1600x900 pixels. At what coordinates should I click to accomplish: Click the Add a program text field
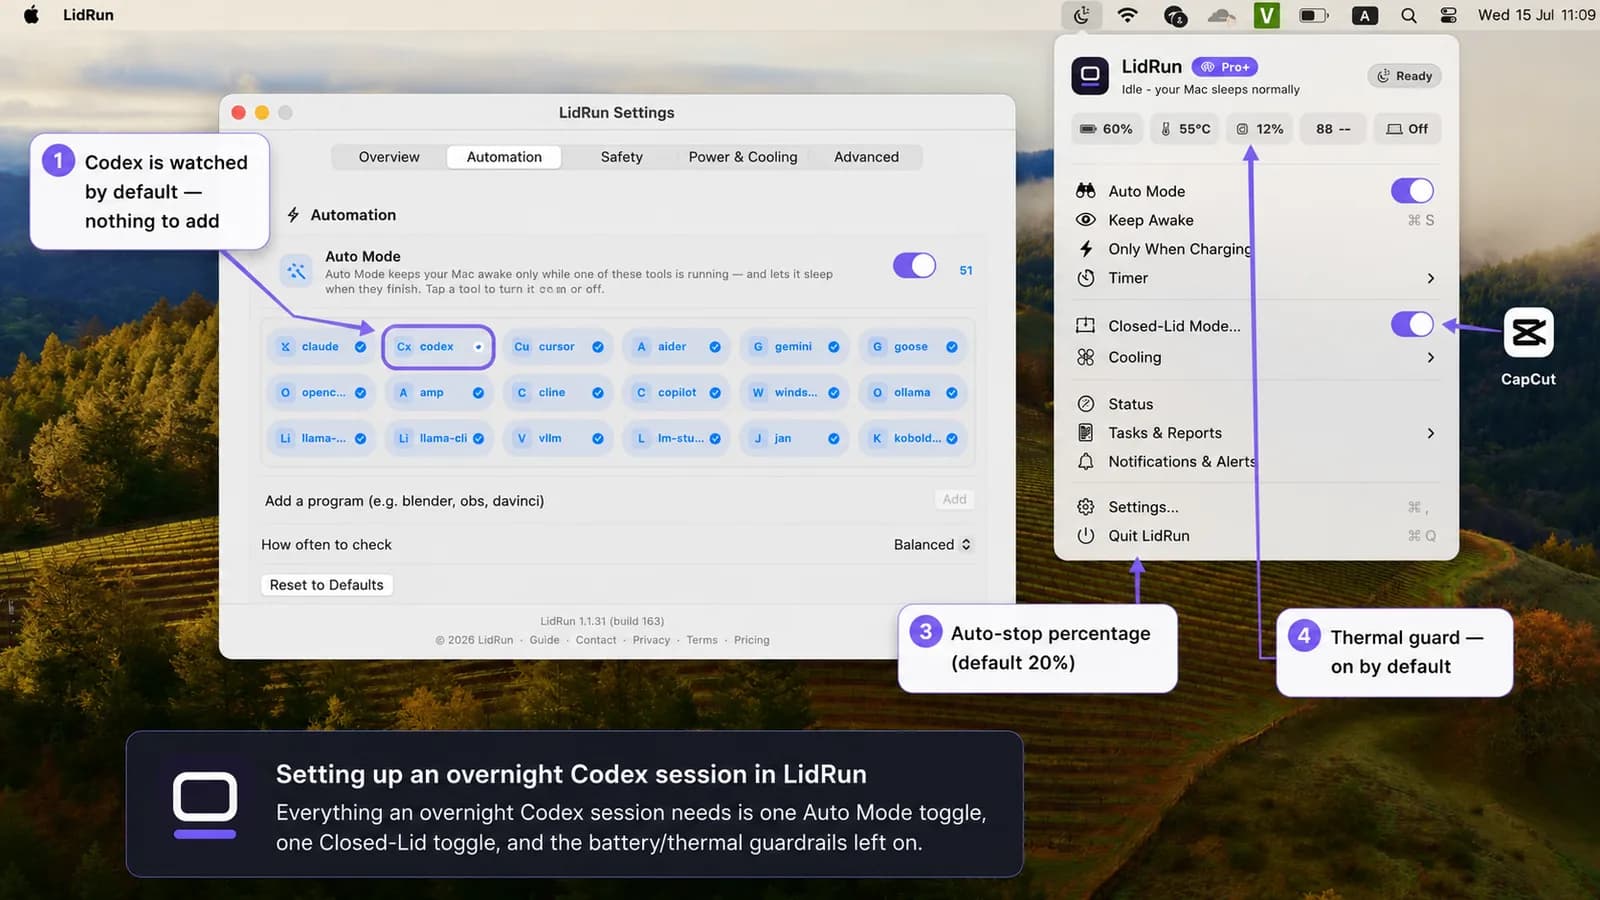(x=595, y=501)
